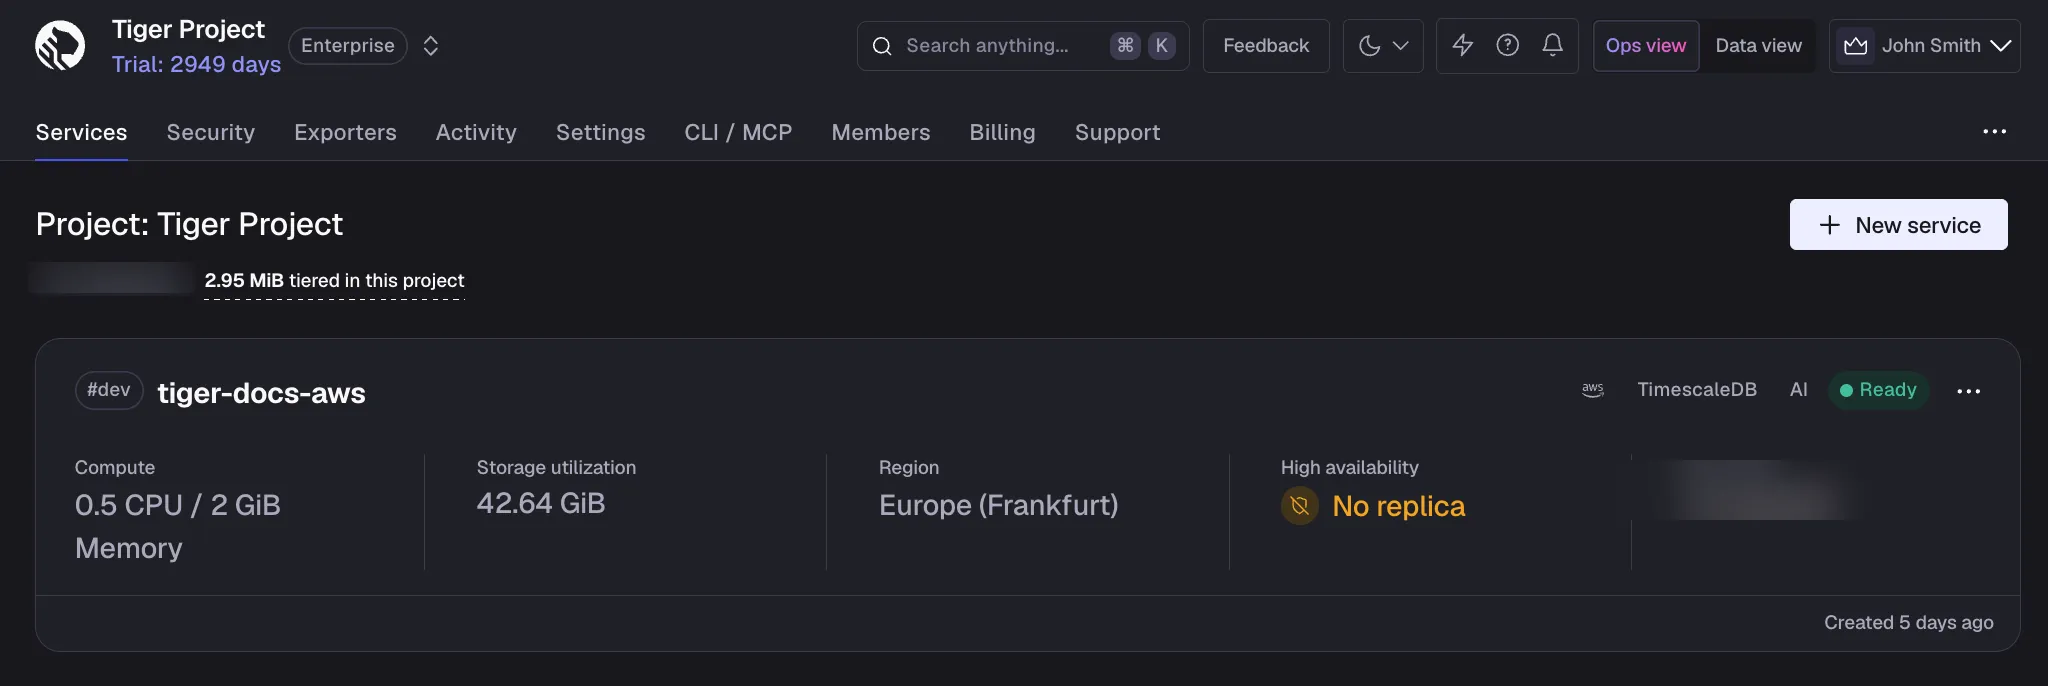Expand the navigation overflow ellipsis menu
Screen dimensions: 2048x686
(1994, 132)
